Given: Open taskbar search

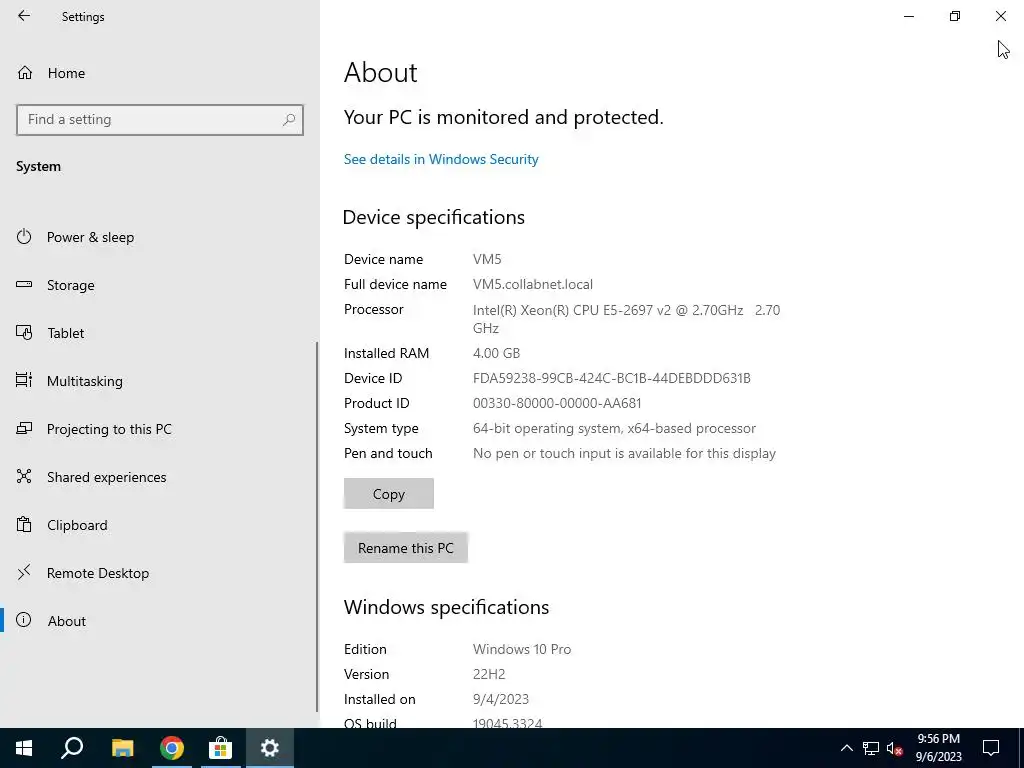Looking at the screenshot, I should click(x=72, y=748).
